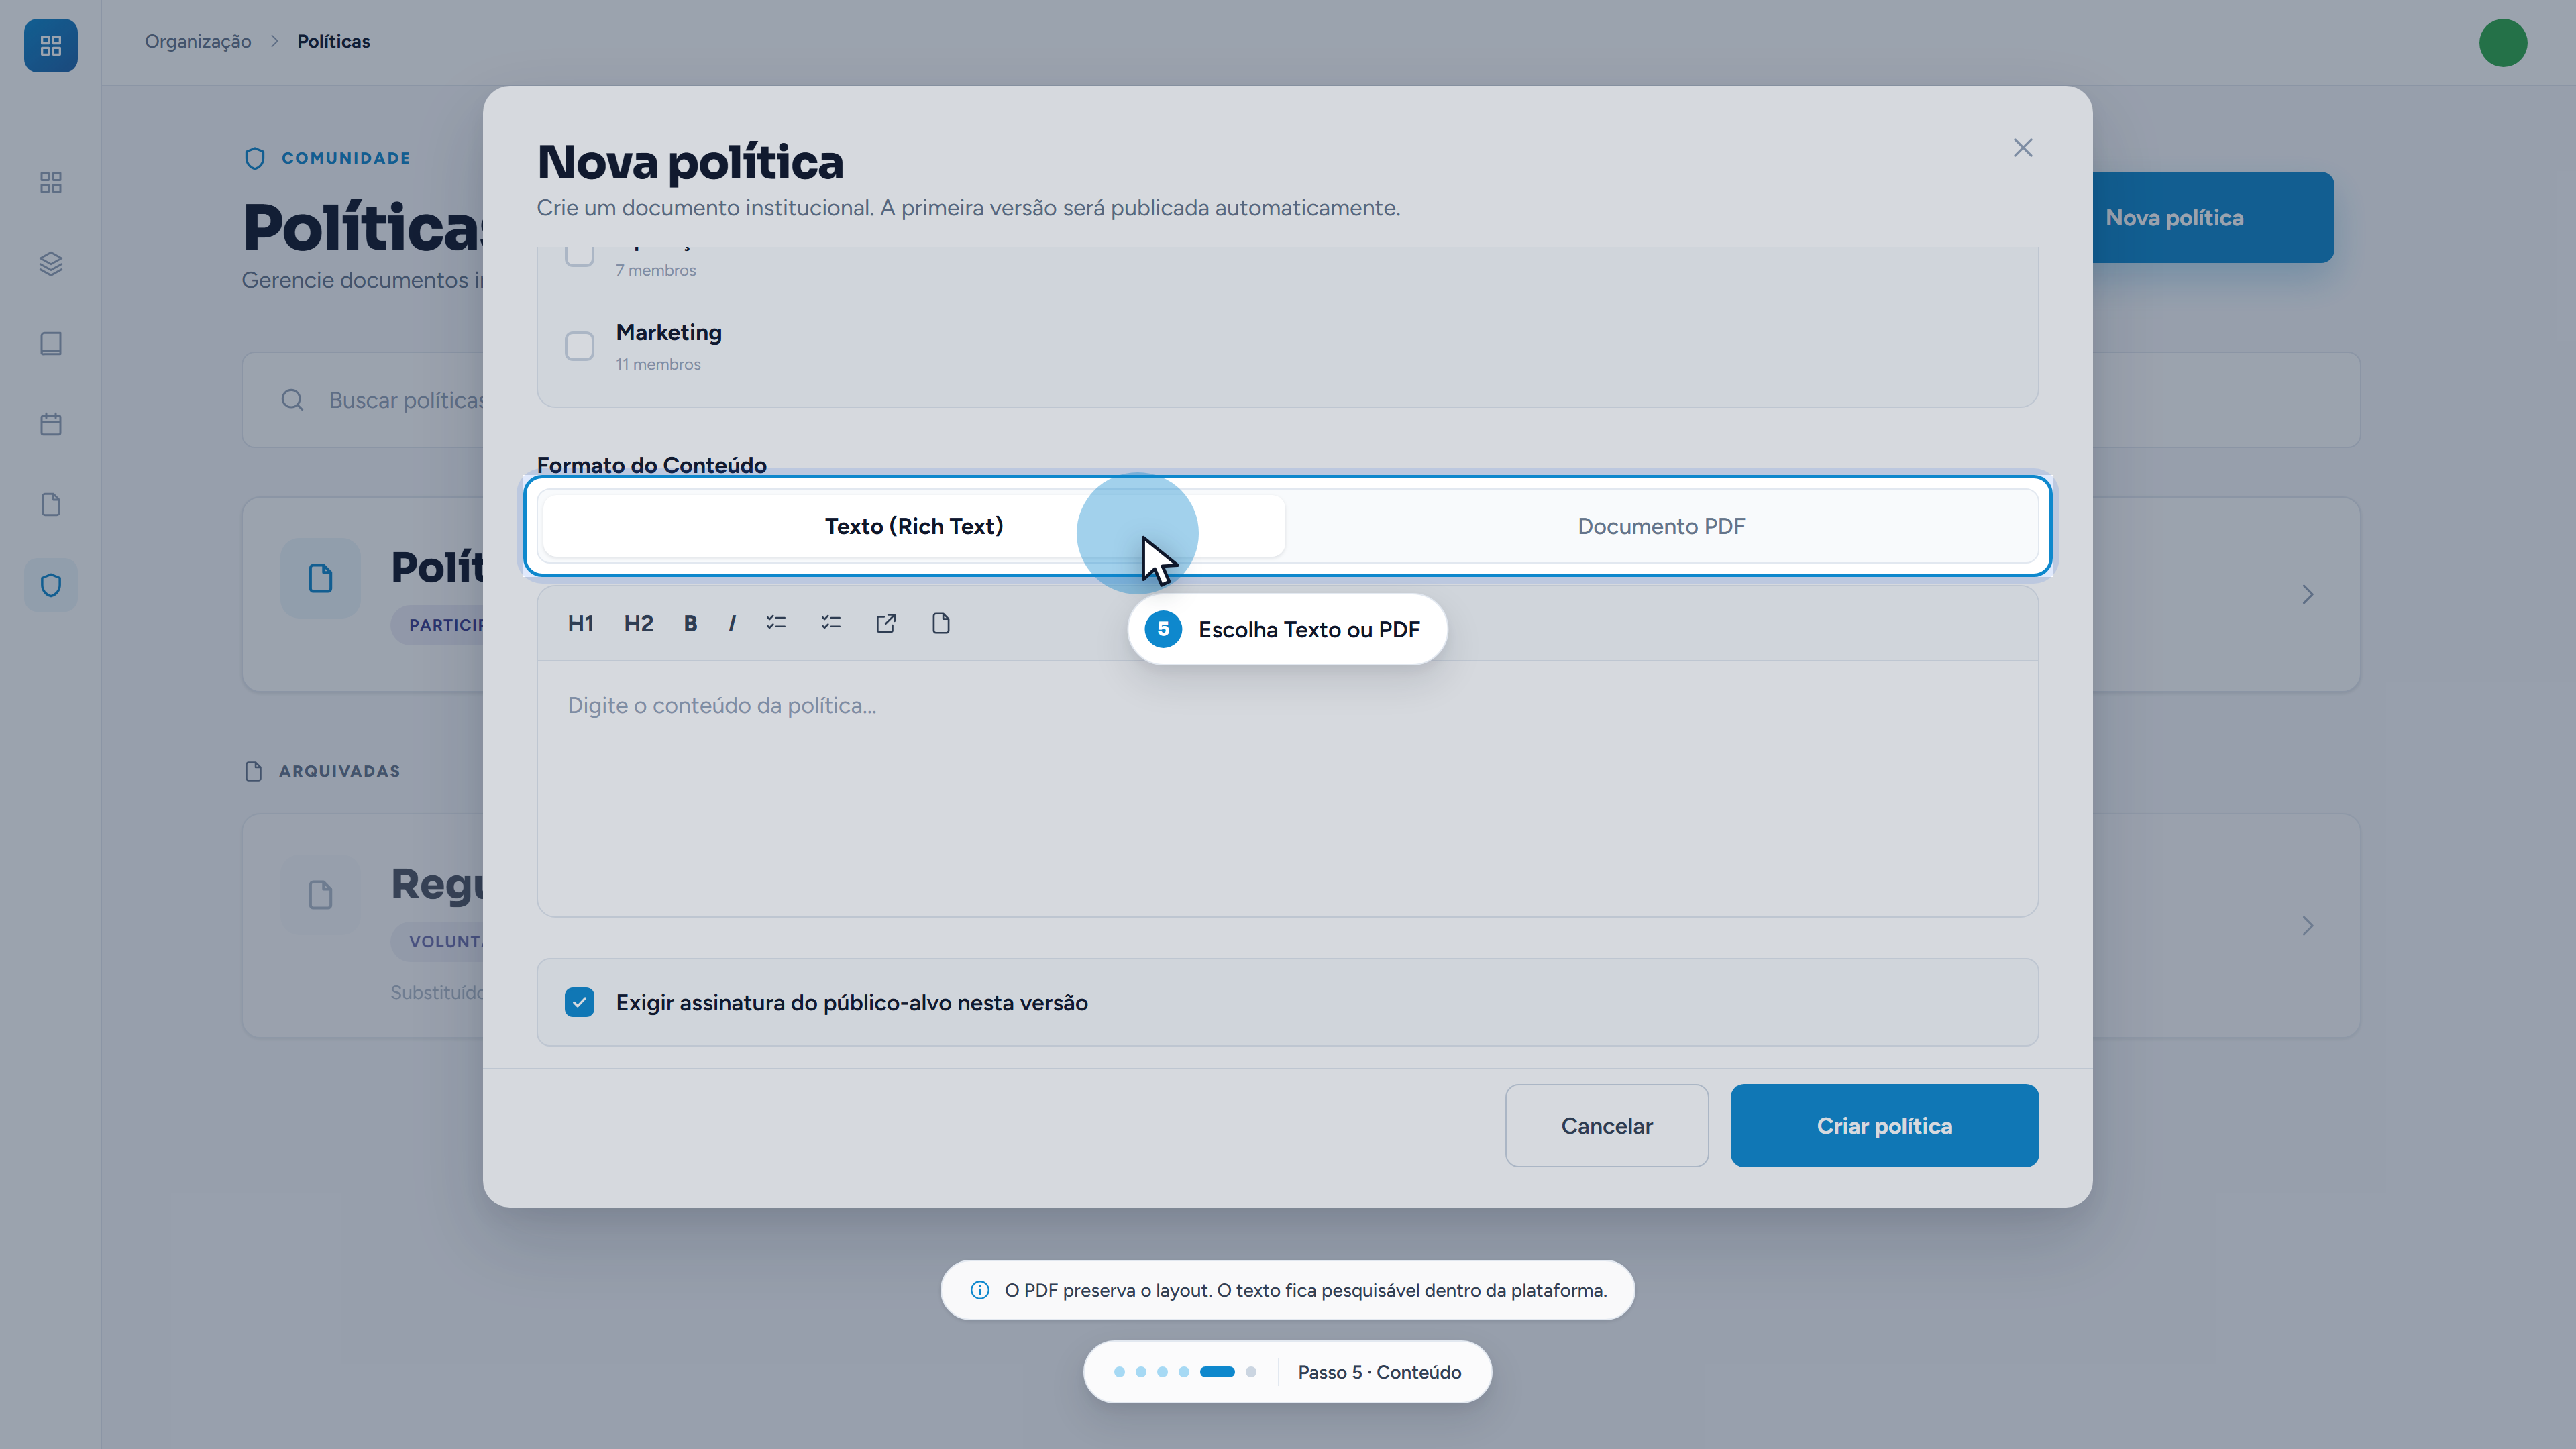2576x1449 pixels.
Task: Select the Texto (Rich Text) format tab
Action: click(913, 526)
